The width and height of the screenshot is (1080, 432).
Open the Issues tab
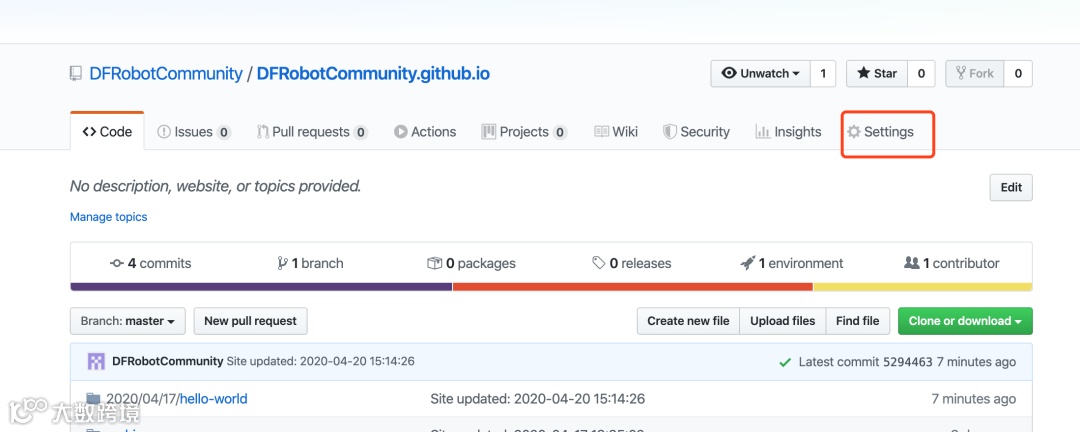tap(194, 132)
